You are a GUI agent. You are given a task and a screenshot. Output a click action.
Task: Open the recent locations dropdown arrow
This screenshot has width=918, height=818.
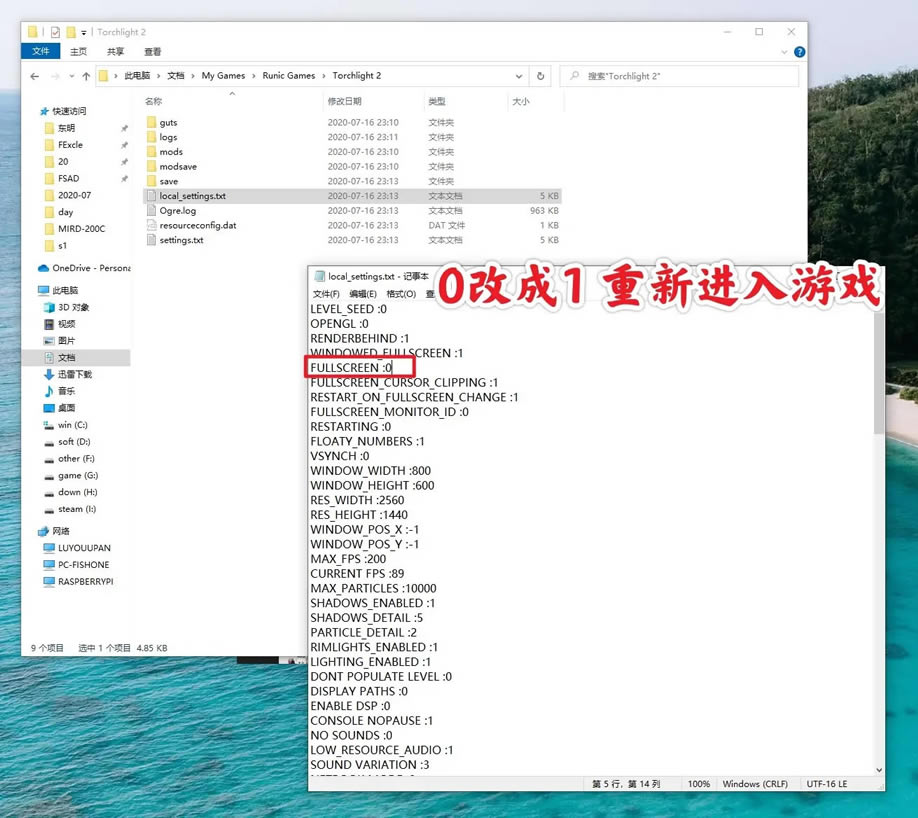[x=71, y=76]
